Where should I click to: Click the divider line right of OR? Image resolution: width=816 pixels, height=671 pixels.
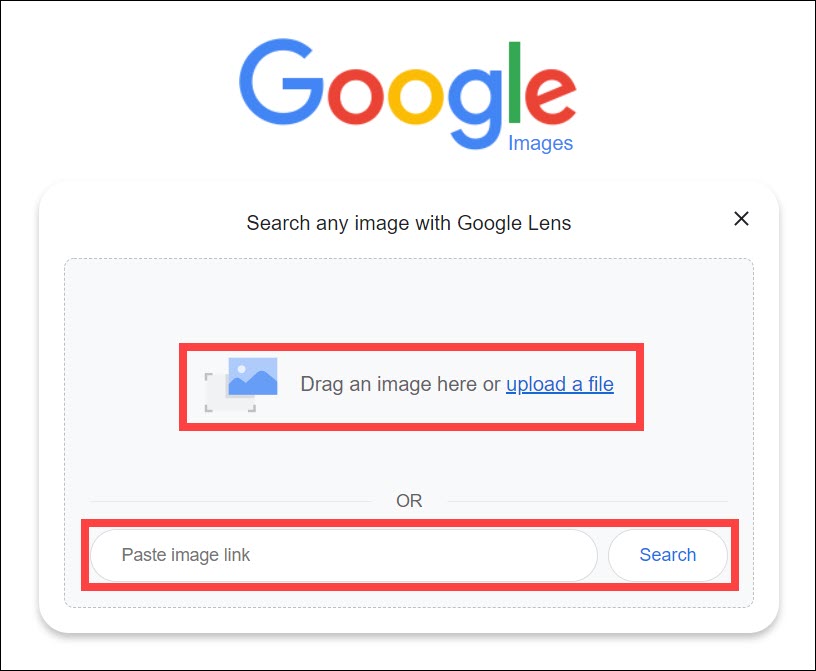coord(588,502)
